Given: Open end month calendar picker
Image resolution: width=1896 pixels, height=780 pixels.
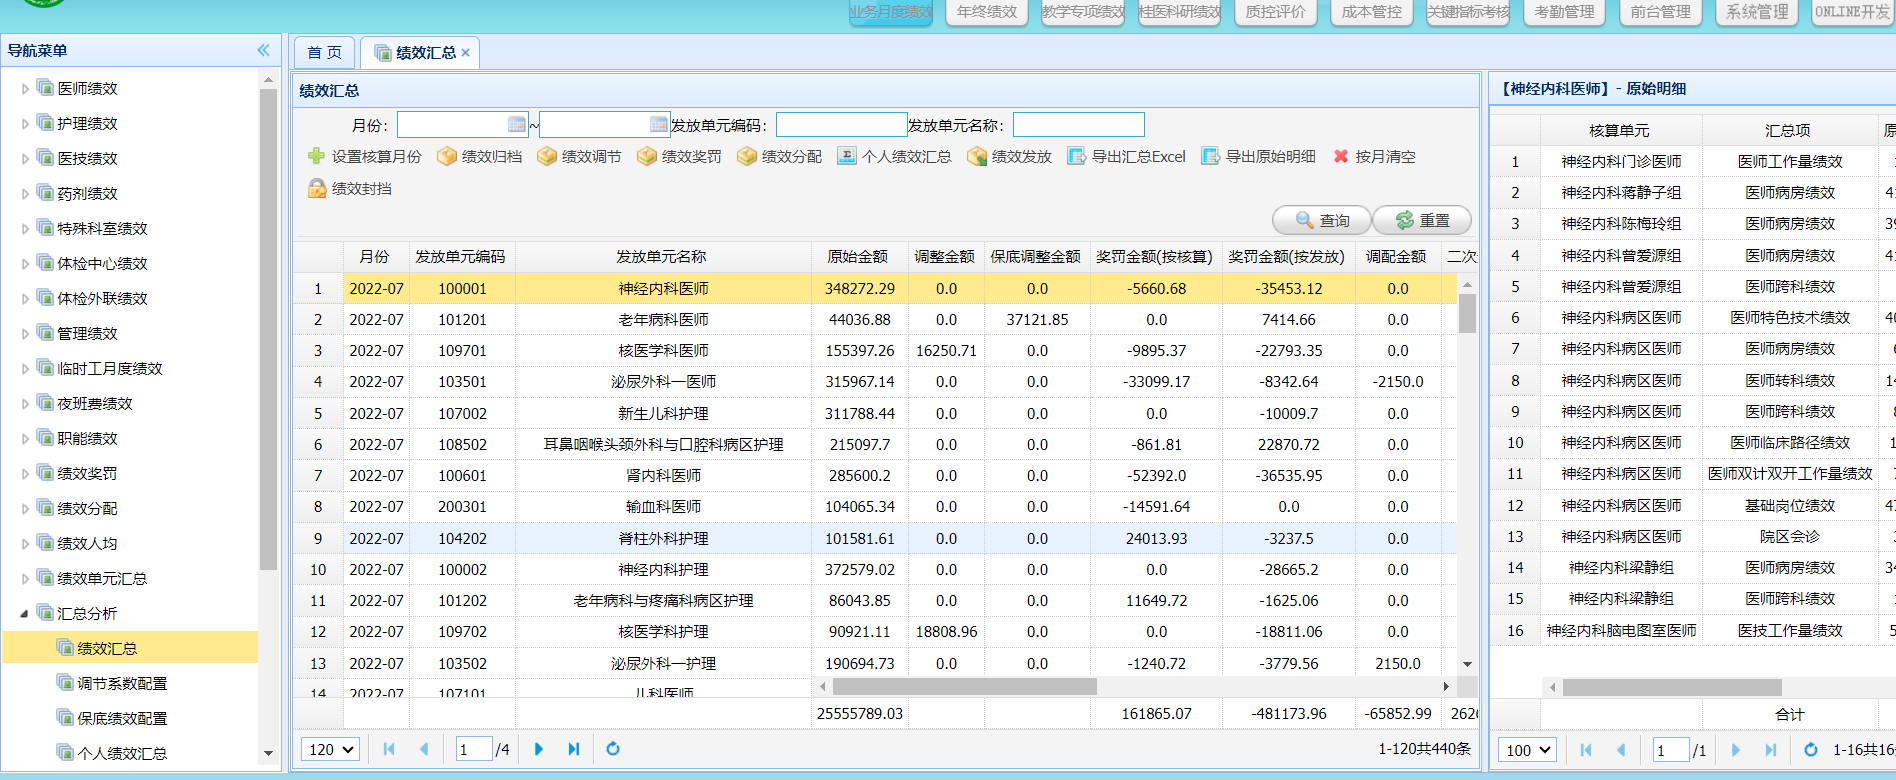Looking at the screenshot, I should click(x=659, y=125).
